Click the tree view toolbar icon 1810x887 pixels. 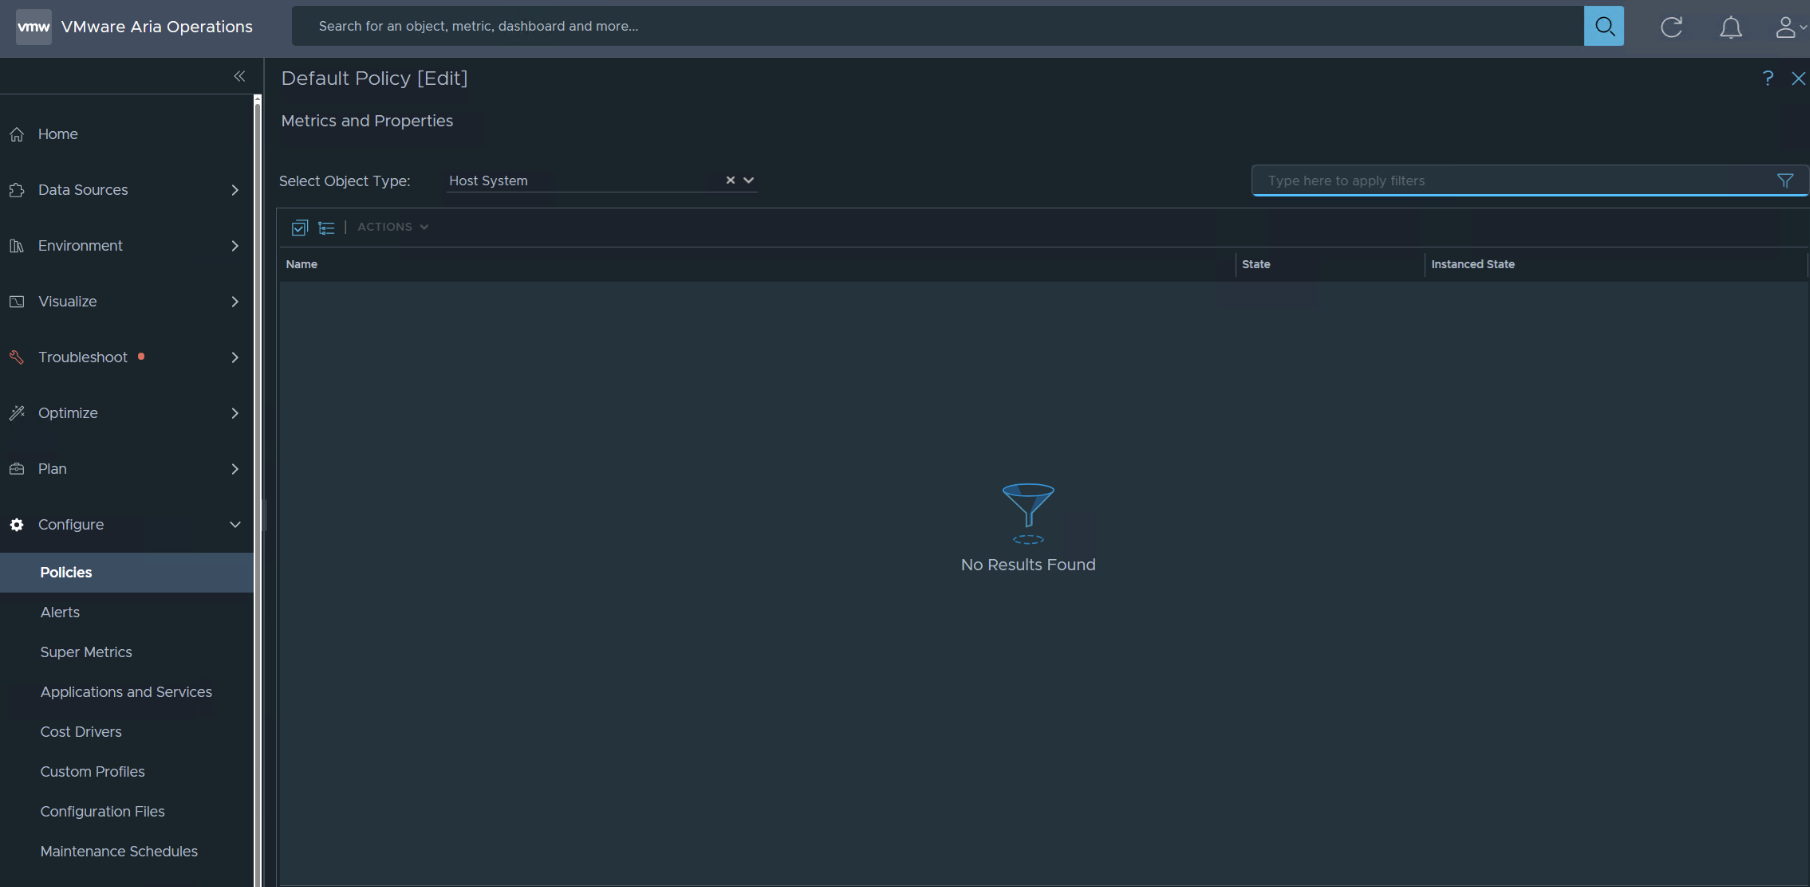coord(326,228)
